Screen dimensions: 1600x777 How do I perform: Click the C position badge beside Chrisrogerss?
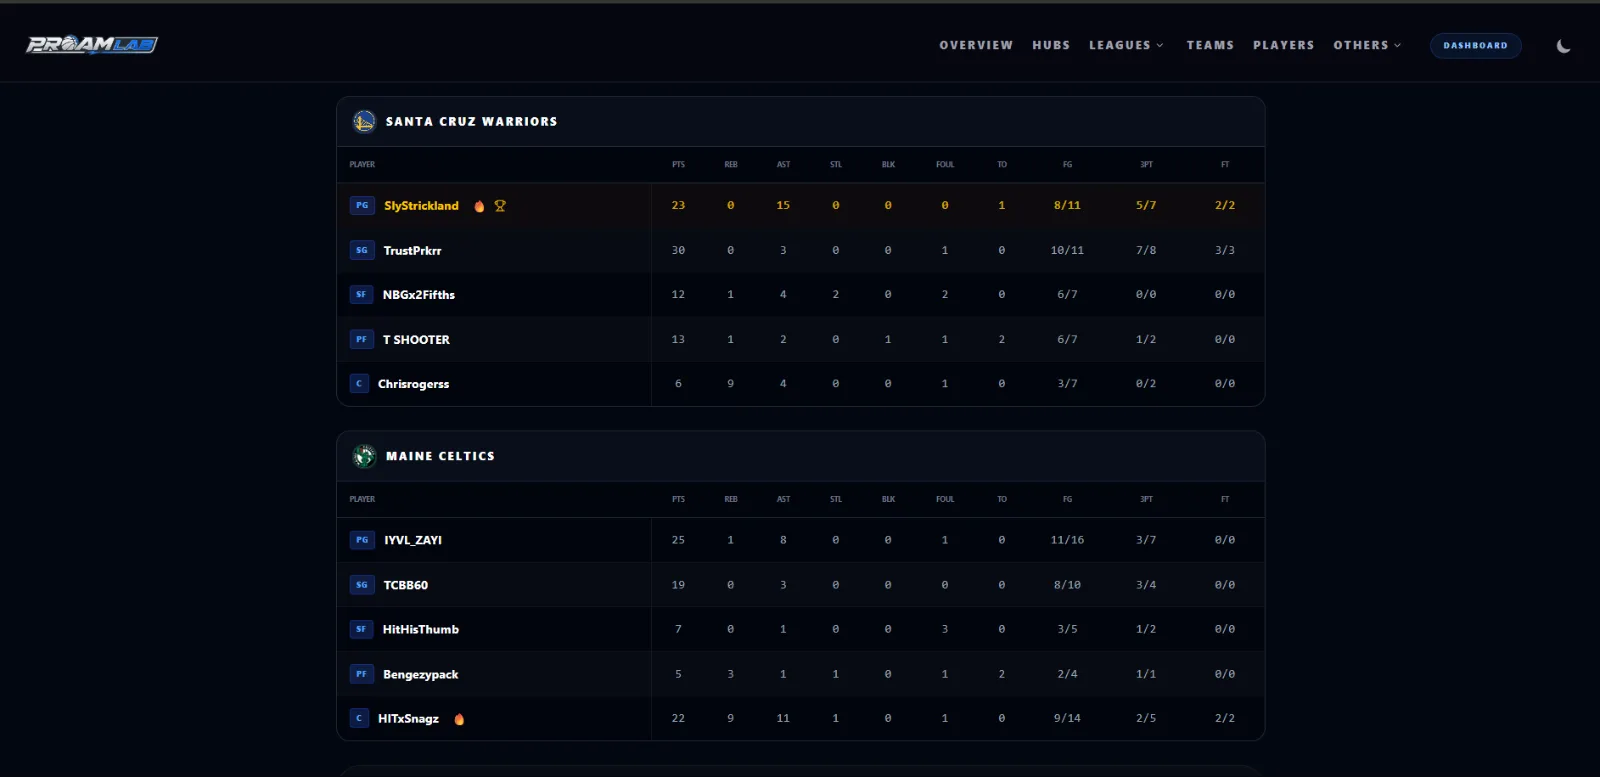[359, 384]
